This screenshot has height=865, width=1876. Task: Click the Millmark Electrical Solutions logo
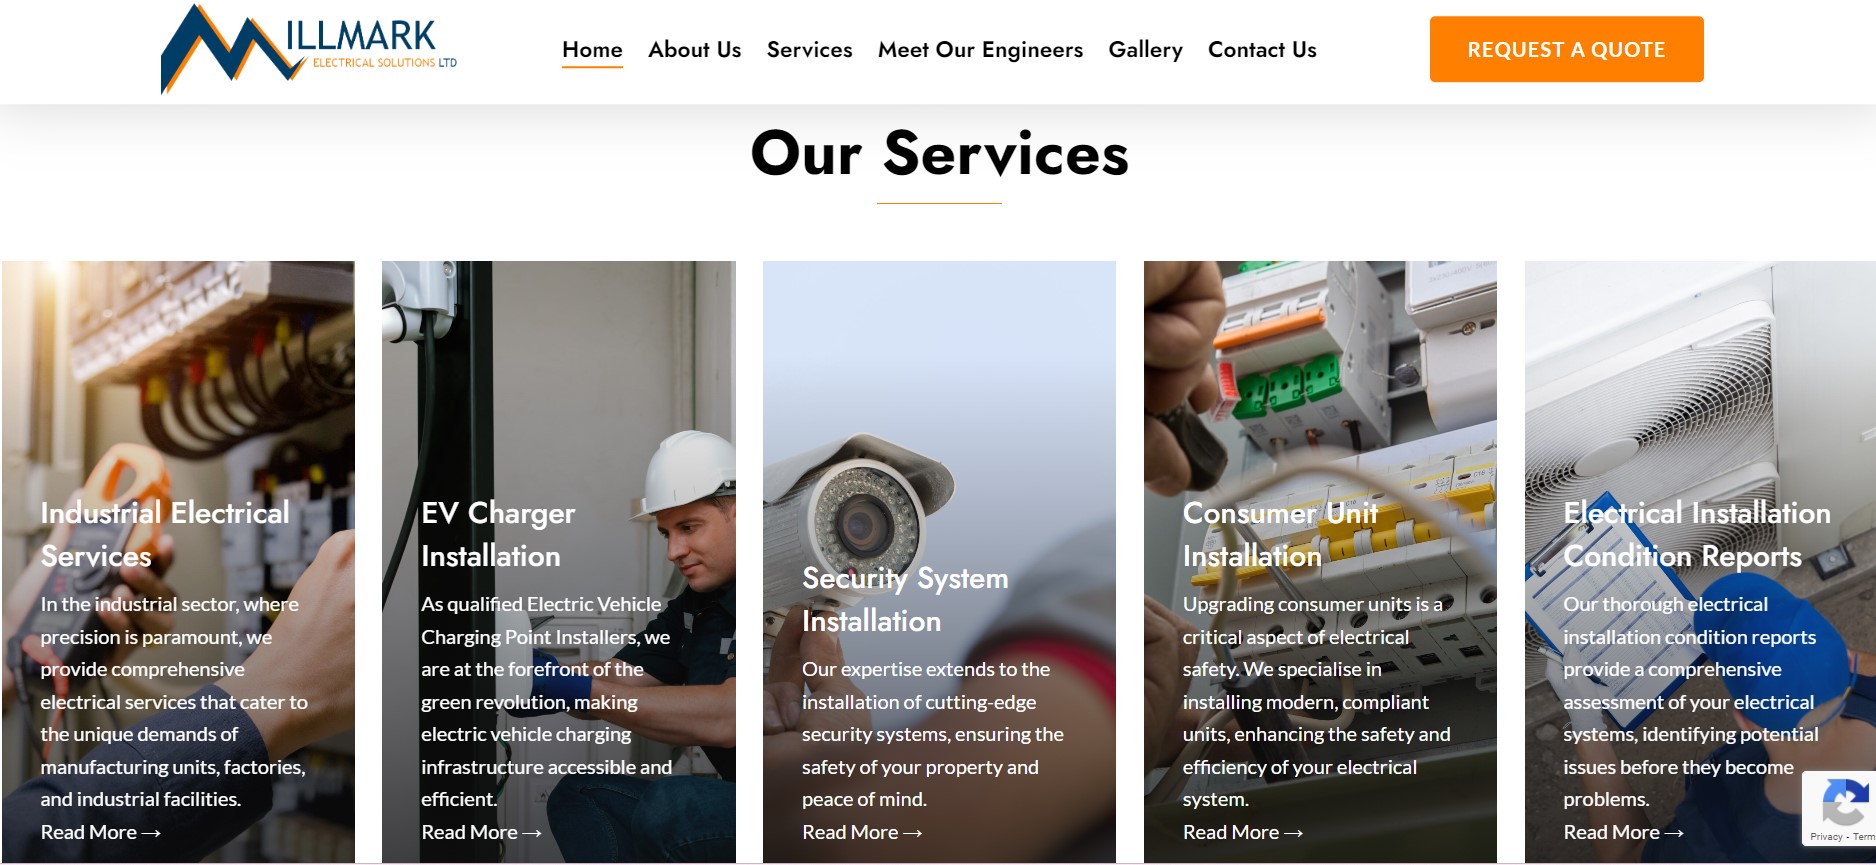point(309,49)
